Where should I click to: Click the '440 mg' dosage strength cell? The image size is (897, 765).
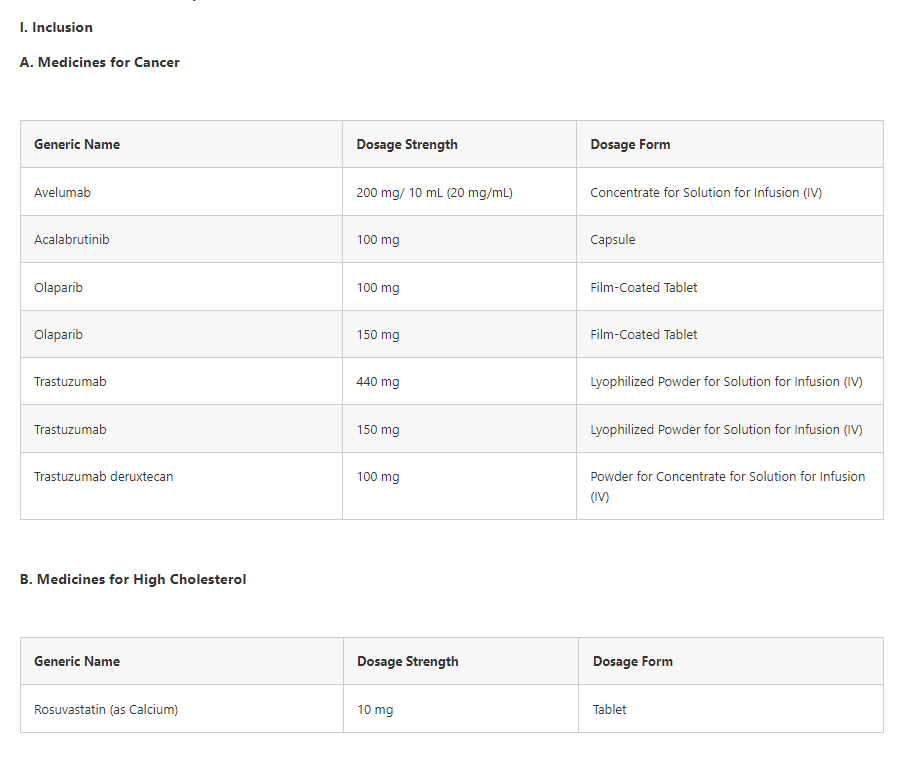pyautogui.click(x=378, y=382)
